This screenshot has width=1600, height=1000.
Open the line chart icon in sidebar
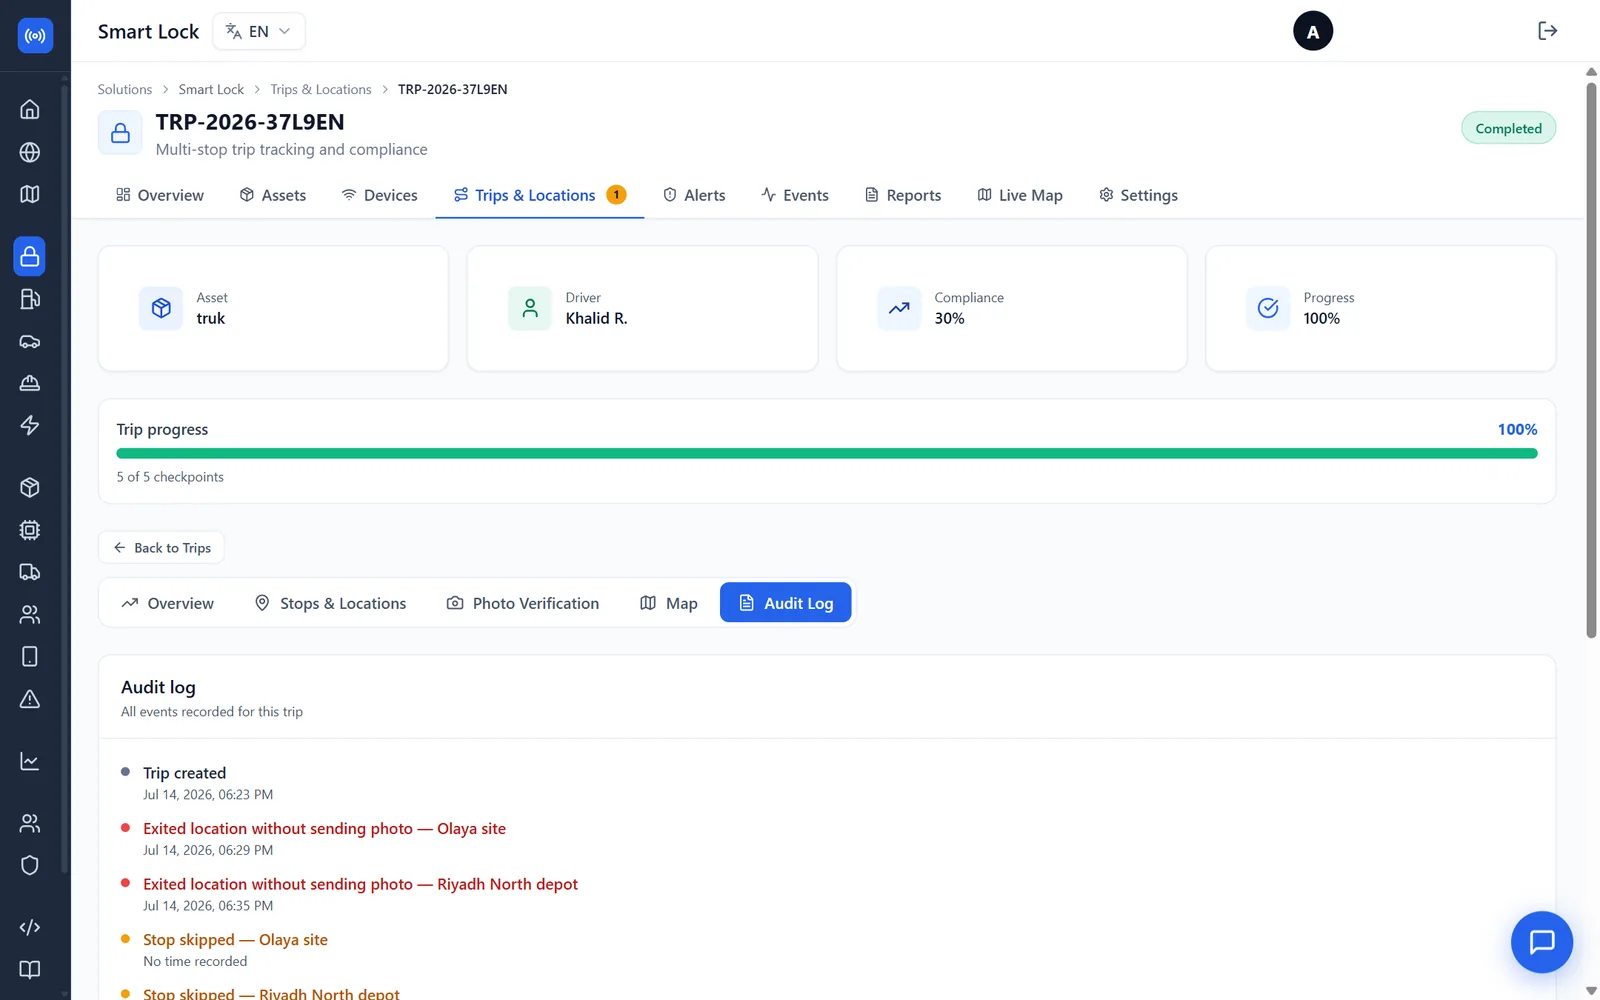[x=30, y=761]
